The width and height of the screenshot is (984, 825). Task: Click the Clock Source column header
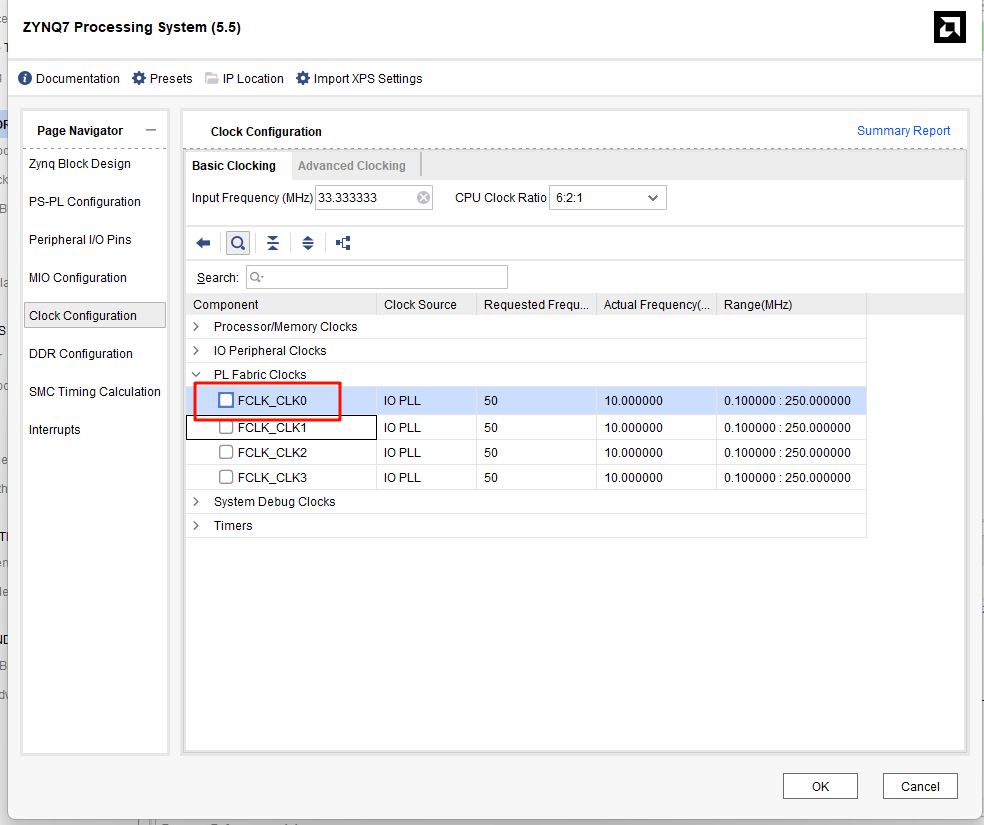tap(426, 304)
